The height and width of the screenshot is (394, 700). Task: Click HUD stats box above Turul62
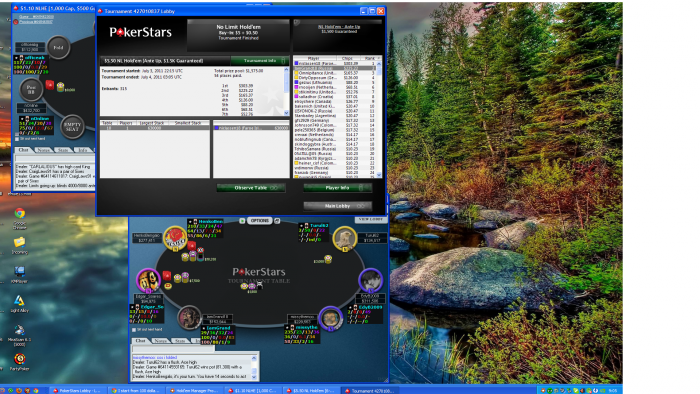312,233
